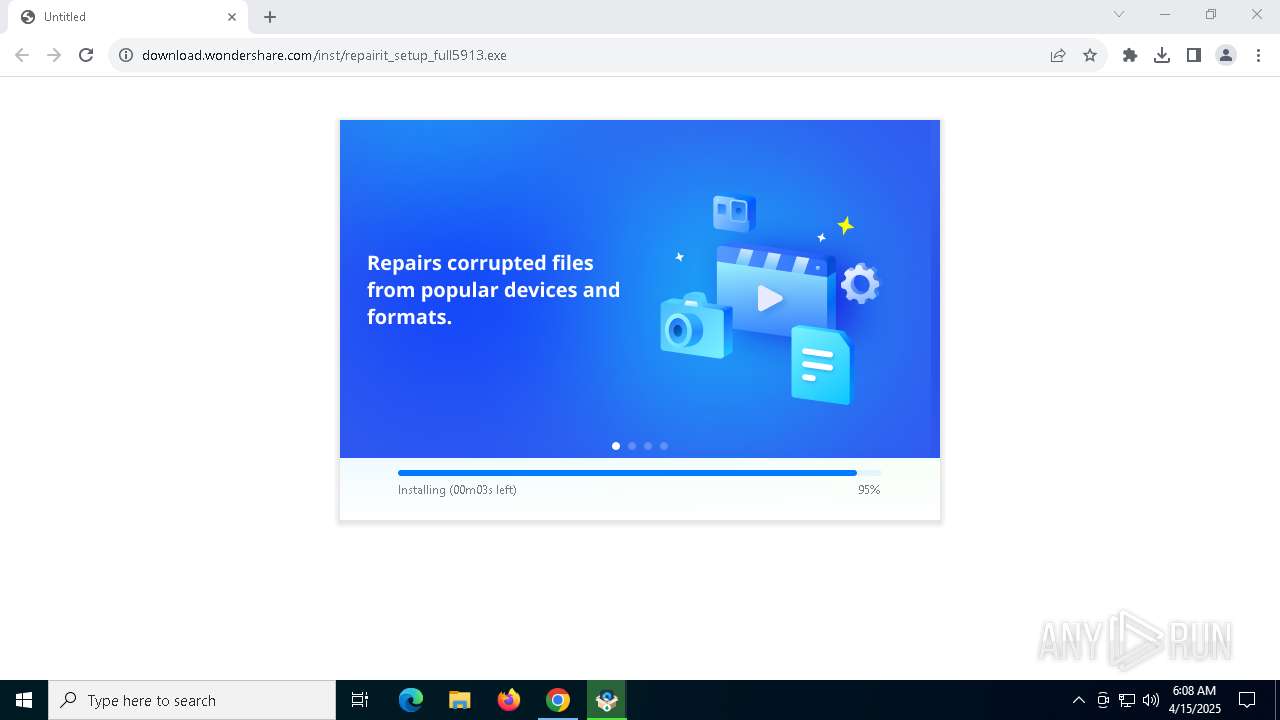
Task: Click the installation progress bar
Action: pos(640,473)
